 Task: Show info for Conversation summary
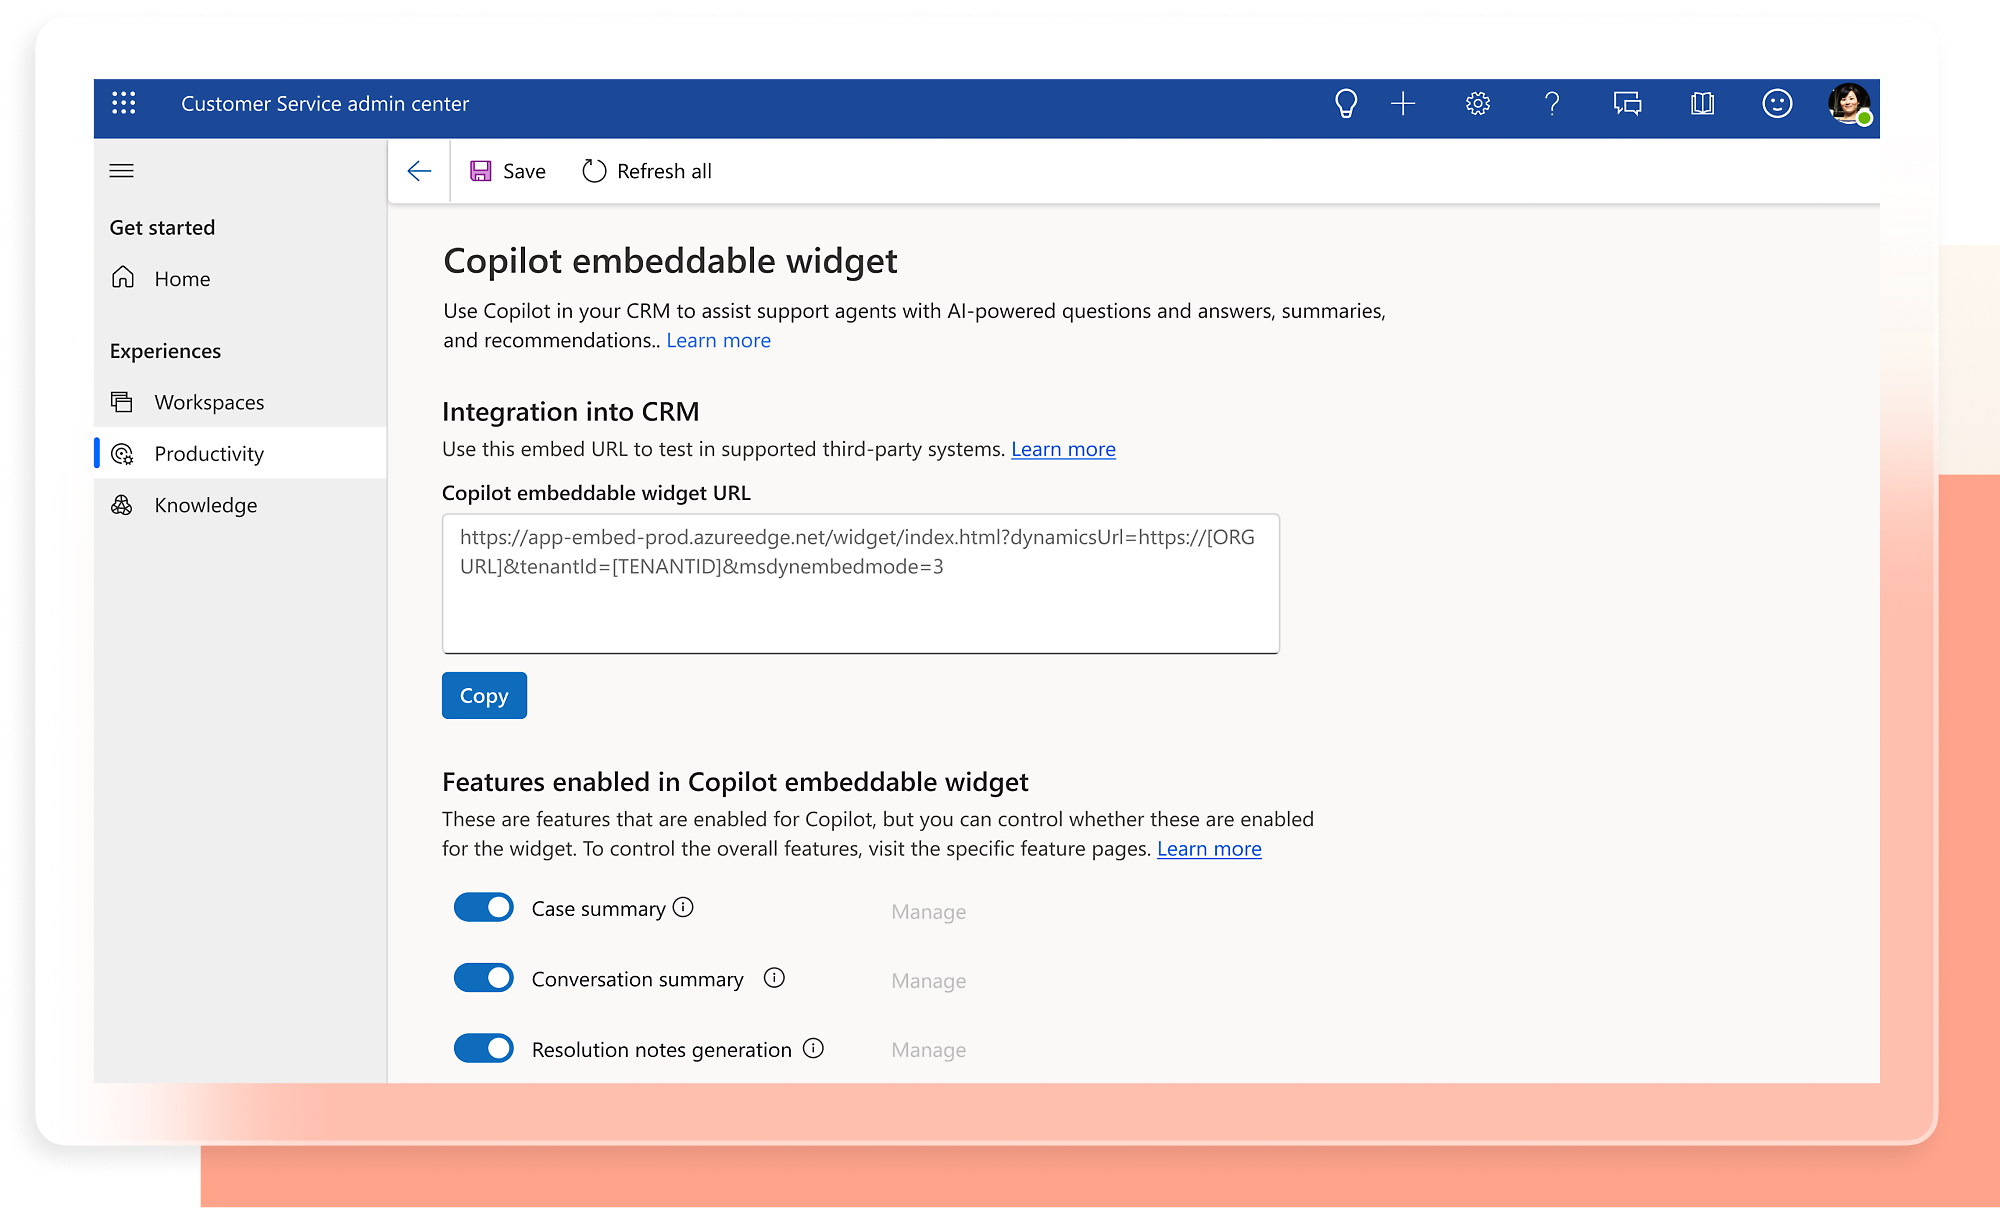pos(774,977)
